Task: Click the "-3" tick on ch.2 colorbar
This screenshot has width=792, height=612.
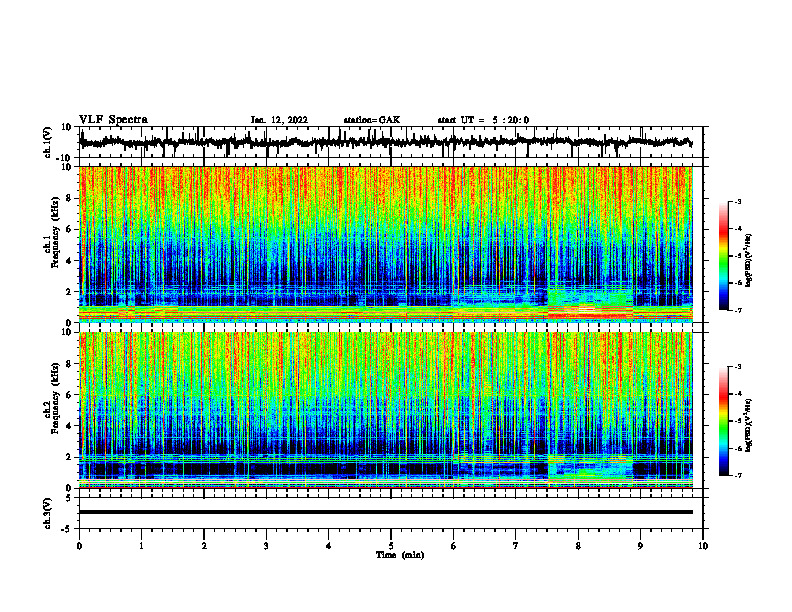Action: [738, 367]
